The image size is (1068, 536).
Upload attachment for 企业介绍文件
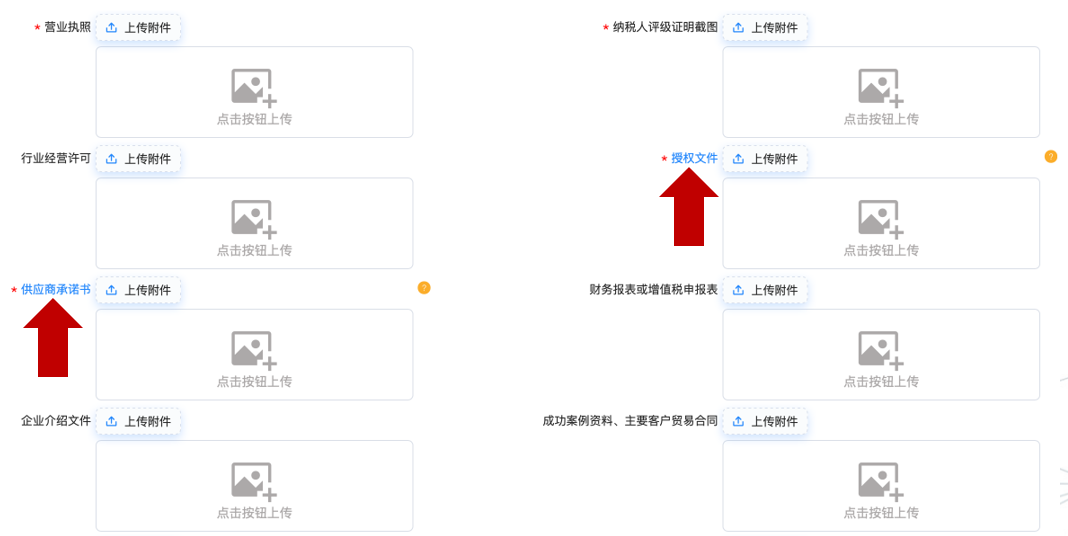138,421
